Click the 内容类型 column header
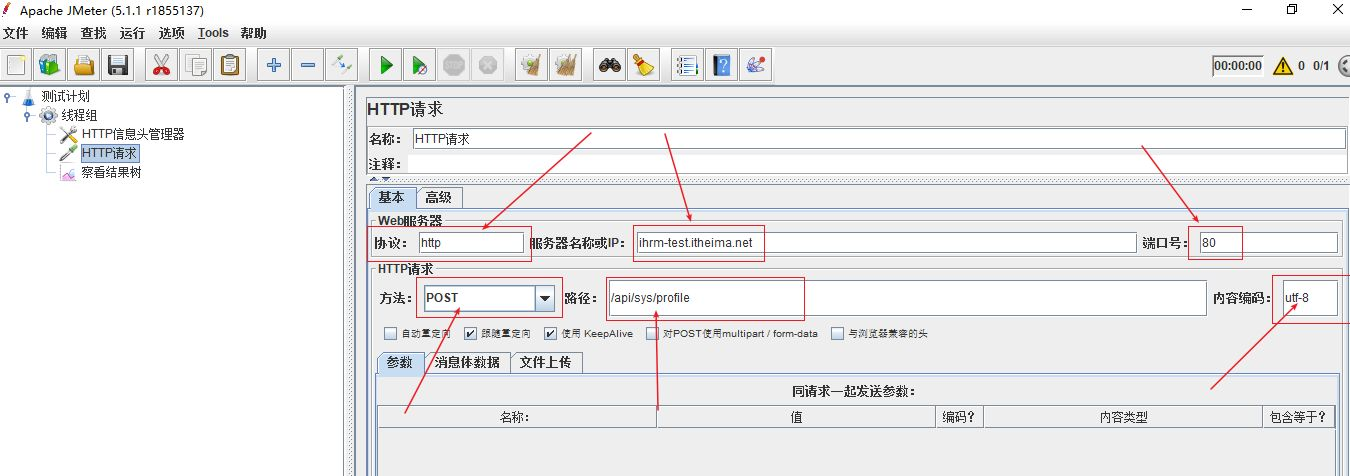This screenshot has width=1350, height=476. [1124, 417]
